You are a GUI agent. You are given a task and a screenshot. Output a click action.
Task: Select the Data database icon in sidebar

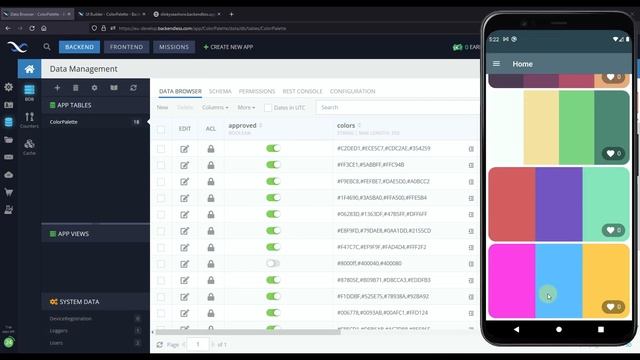pyautogui.click(x=9, y=122)
